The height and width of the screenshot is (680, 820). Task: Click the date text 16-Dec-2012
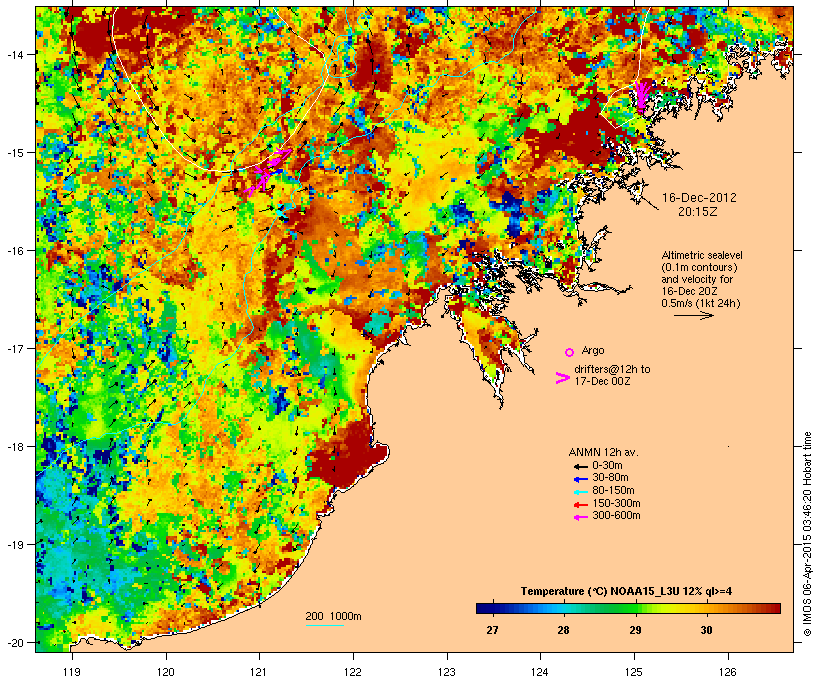pyautogui.click(x=699, y=198)
